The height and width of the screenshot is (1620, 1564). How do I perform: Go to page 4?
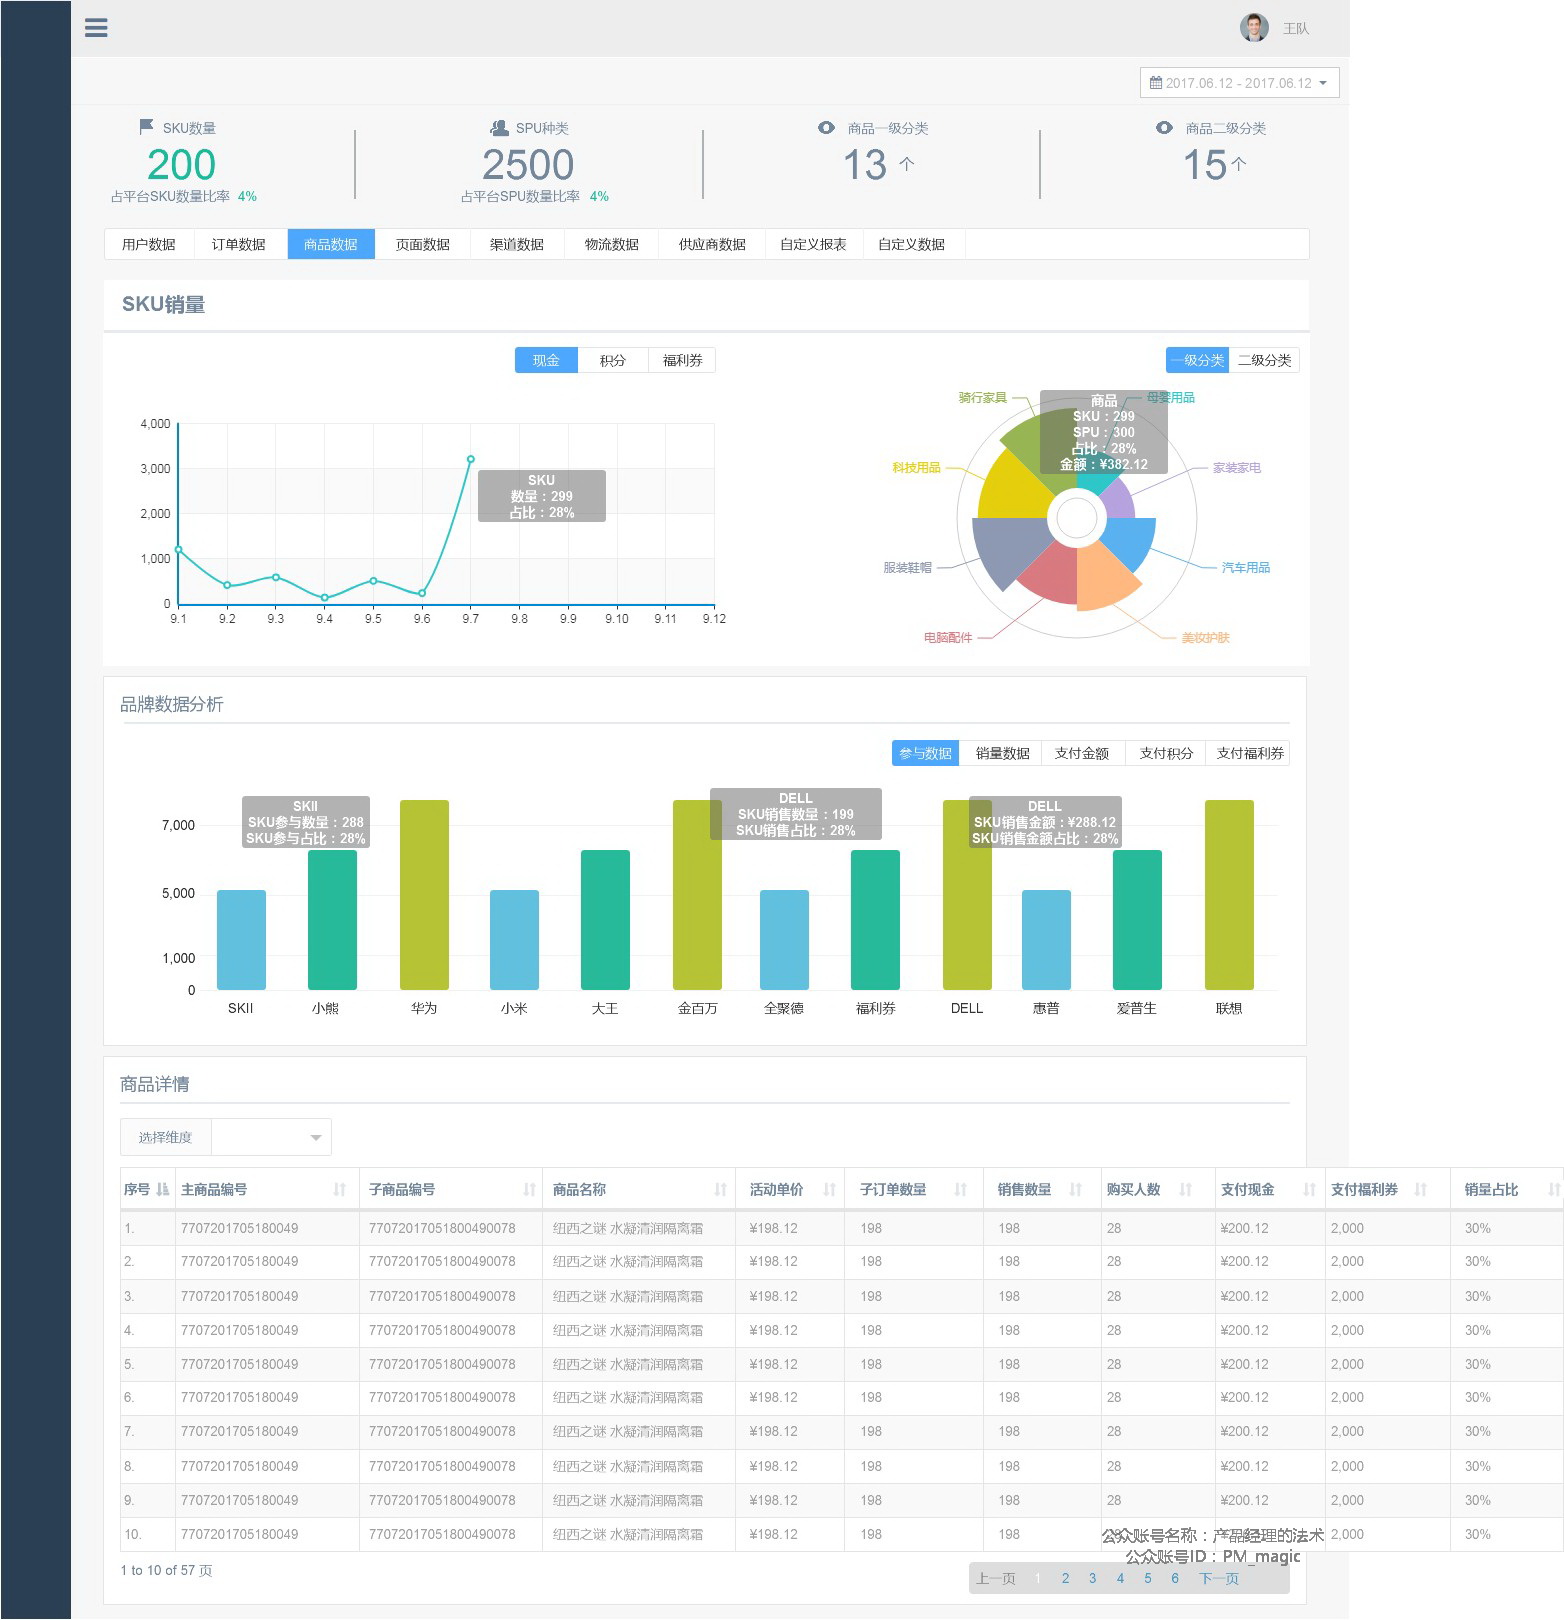click(x=1120, y=1578)
